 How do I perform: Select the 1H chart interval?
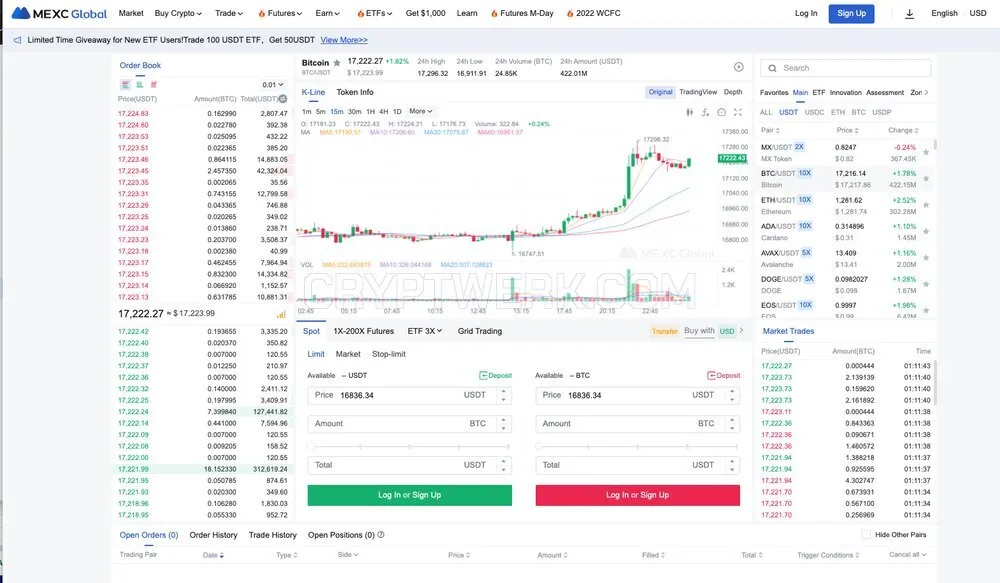[371, 112]
